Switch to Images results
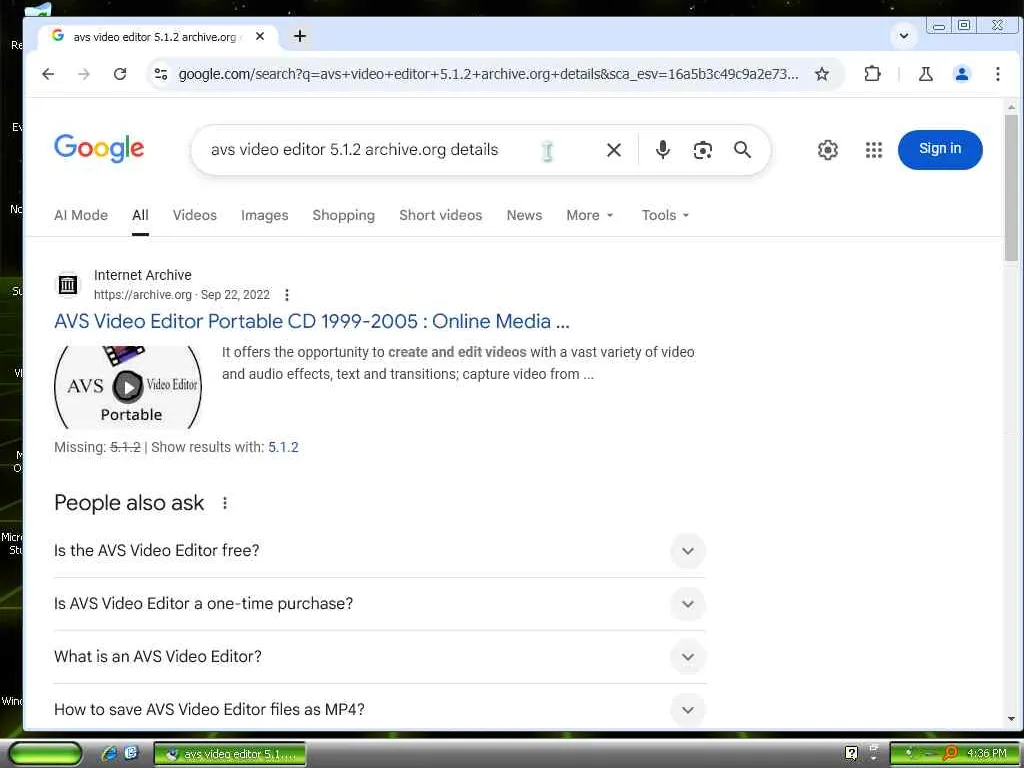 click(x=264, y=216)
